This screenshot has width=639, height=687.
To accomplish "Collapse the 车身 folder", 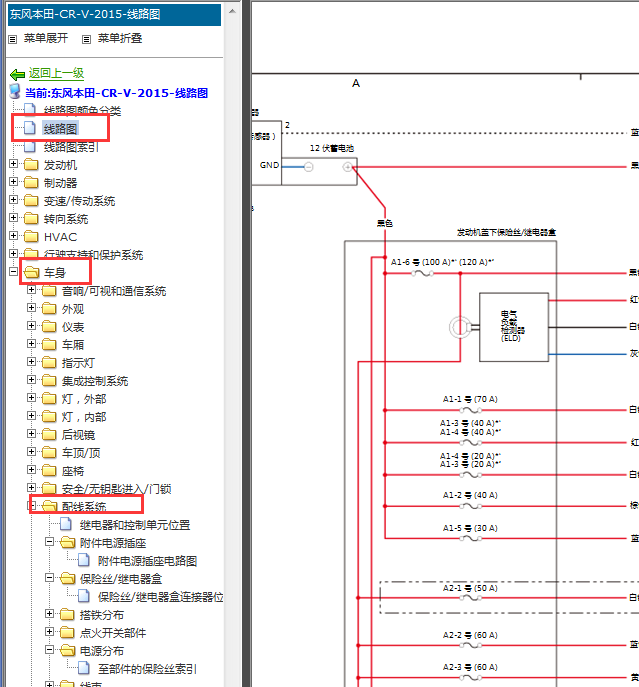I will pyautogui.click(x=14, y=272).
